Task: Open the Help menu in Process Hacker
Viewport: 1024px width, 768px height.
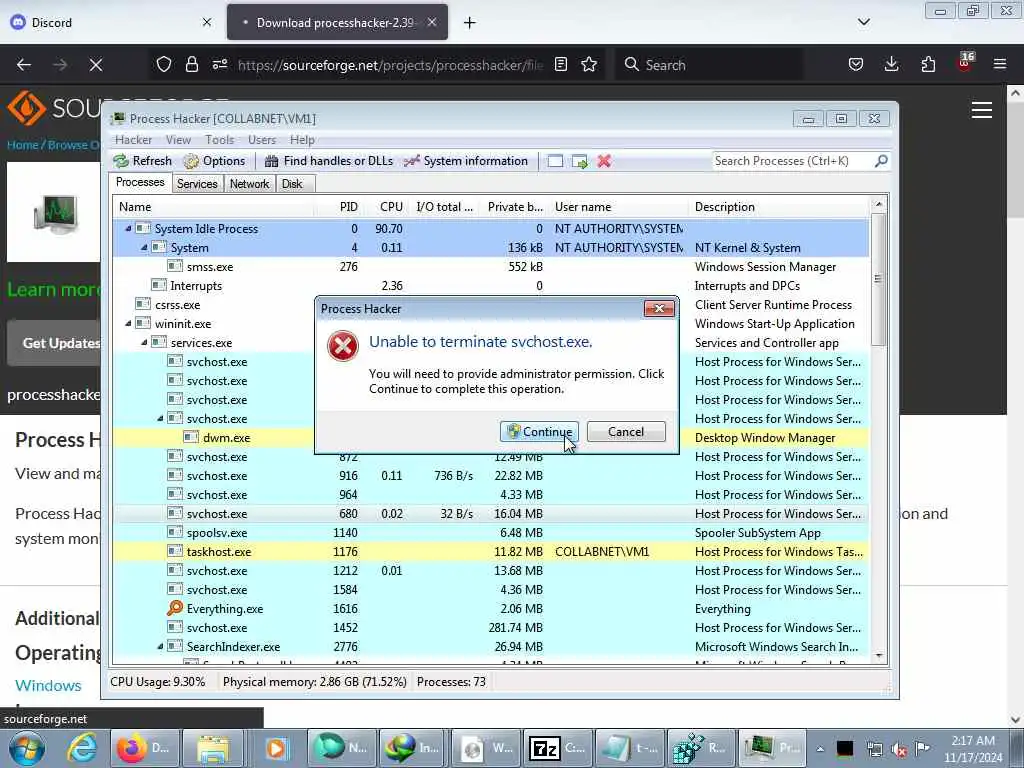Action: pyautogui.click(x=302, y=140)
